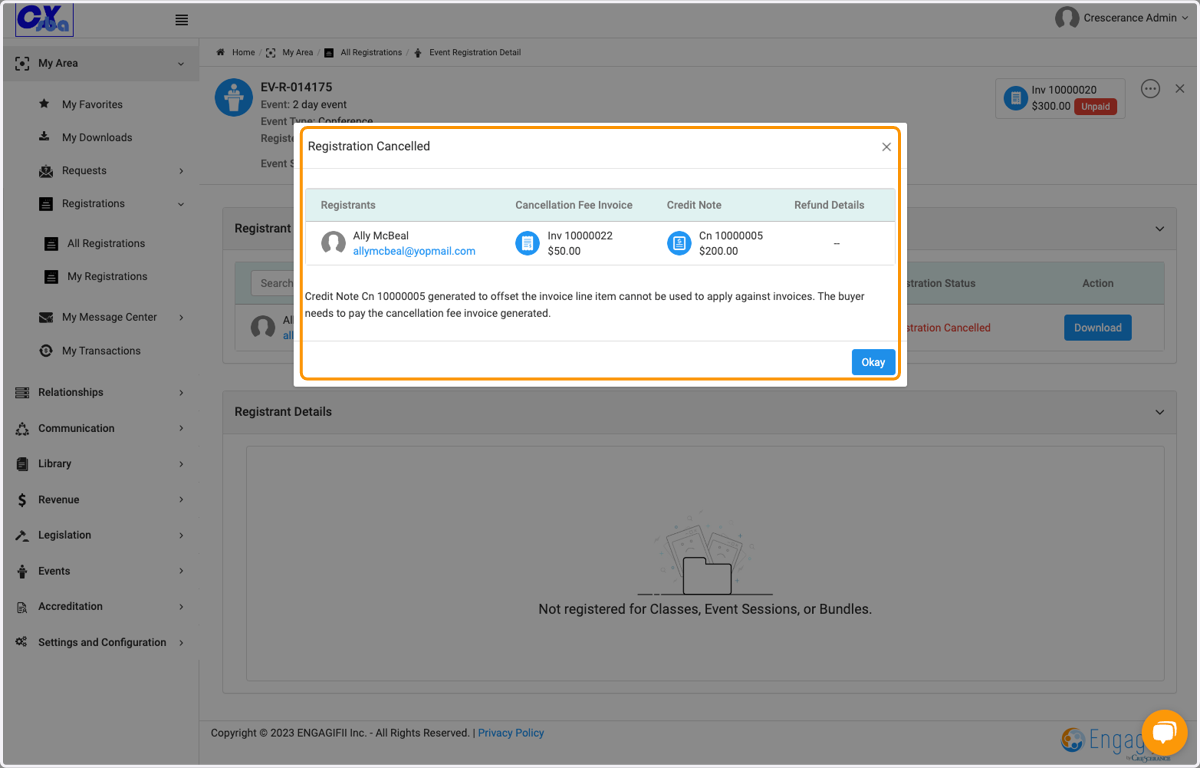Expand the Requests submenu
The height and width of the screenshot is (768, 1200).
(x=181, y=171)
